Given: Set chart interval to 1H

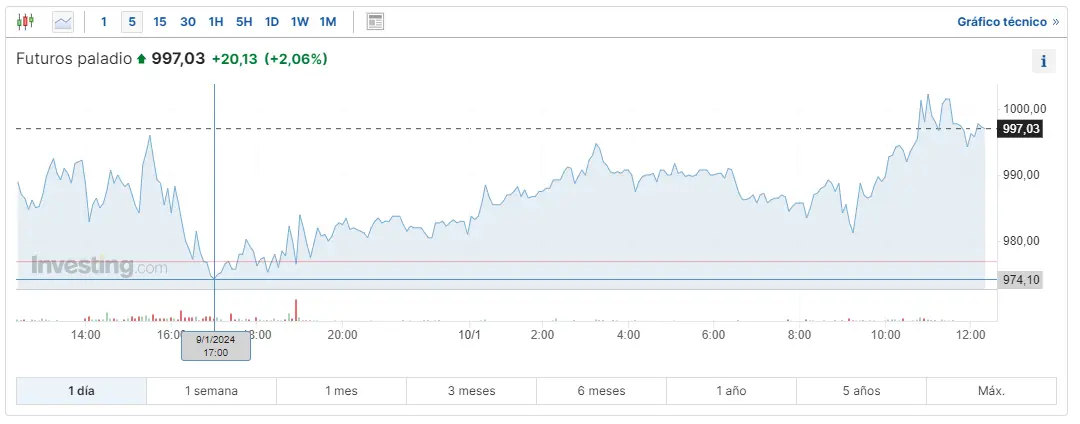Looking at the screenshot, I should click(216, 21).
